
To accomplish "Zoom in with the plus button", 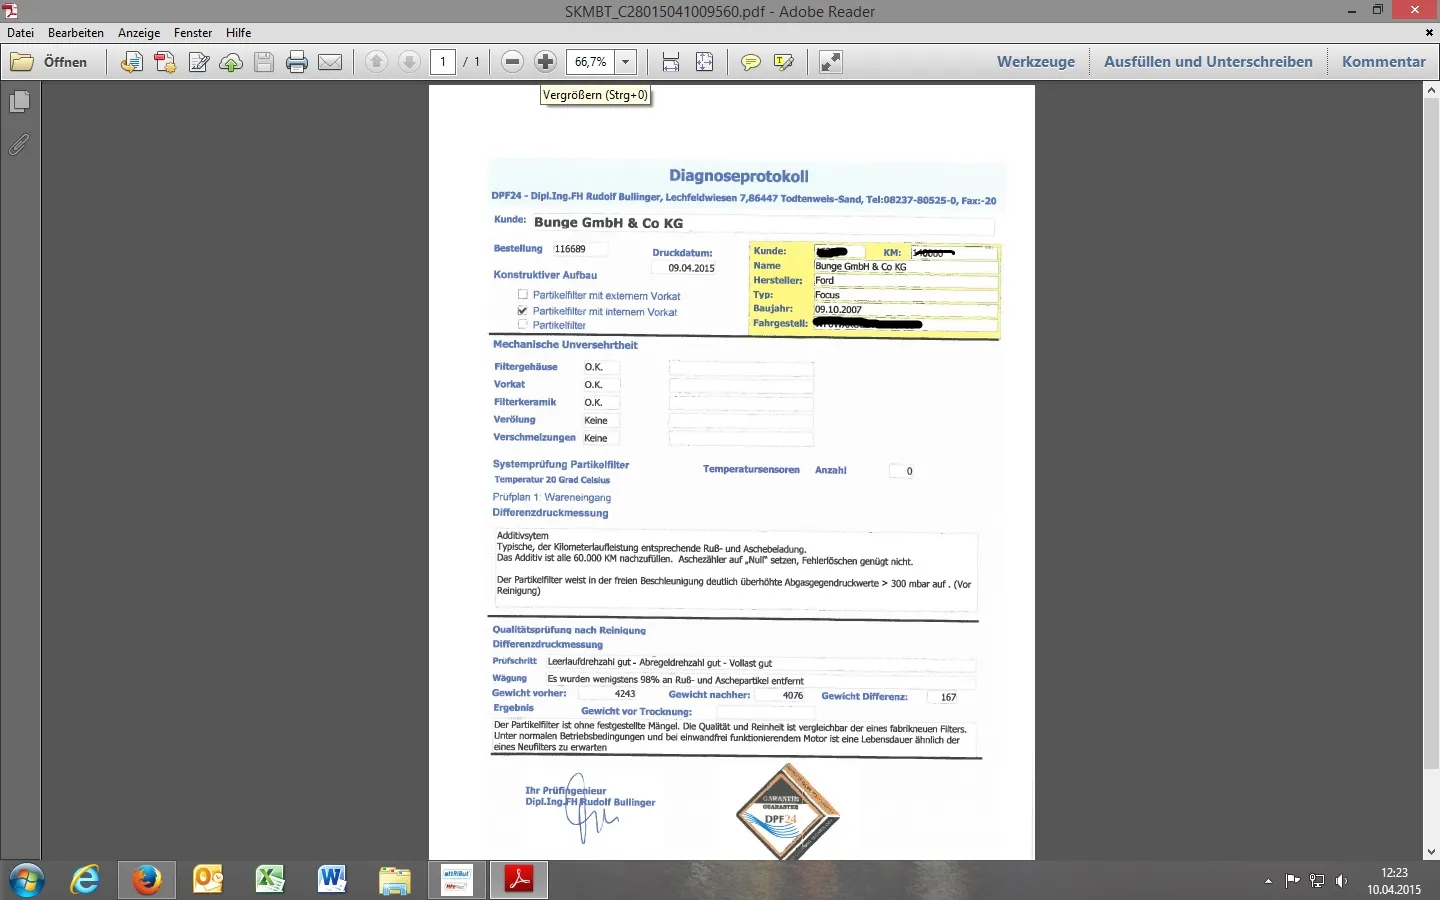I will [x=545, y=62].
